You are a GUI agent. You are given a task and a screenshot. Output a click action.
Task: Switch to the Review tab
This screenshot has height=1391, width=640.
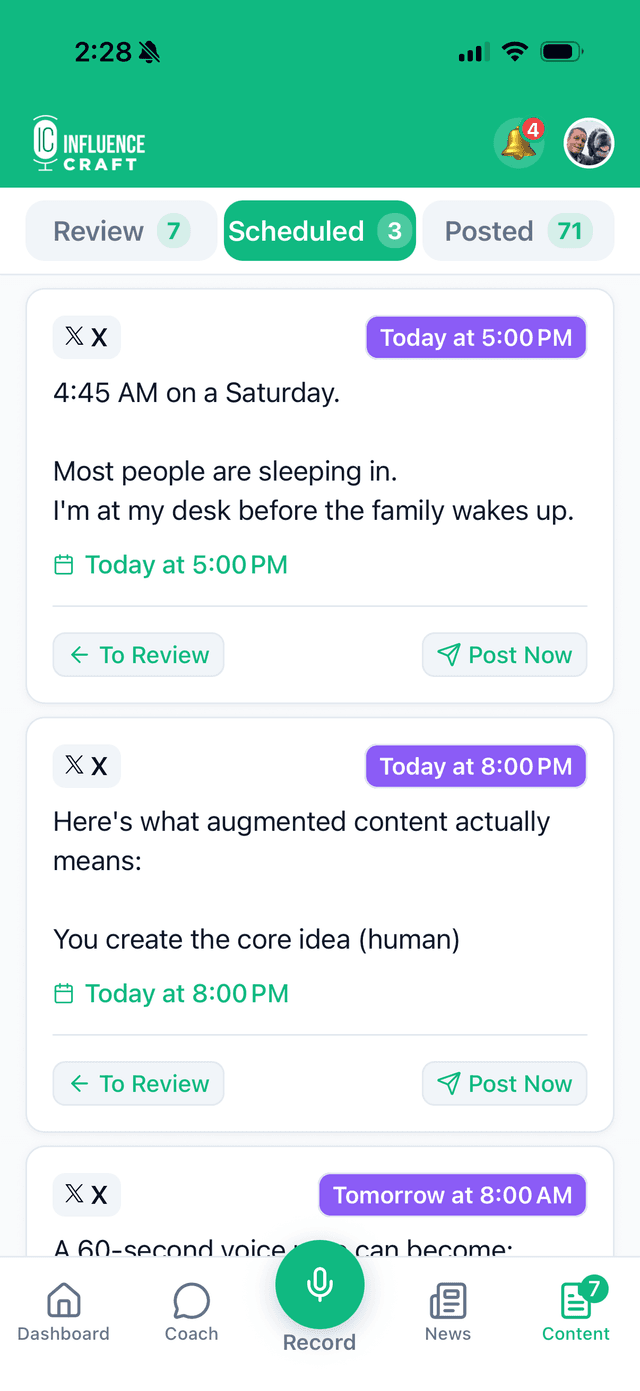tap(120, 231)
